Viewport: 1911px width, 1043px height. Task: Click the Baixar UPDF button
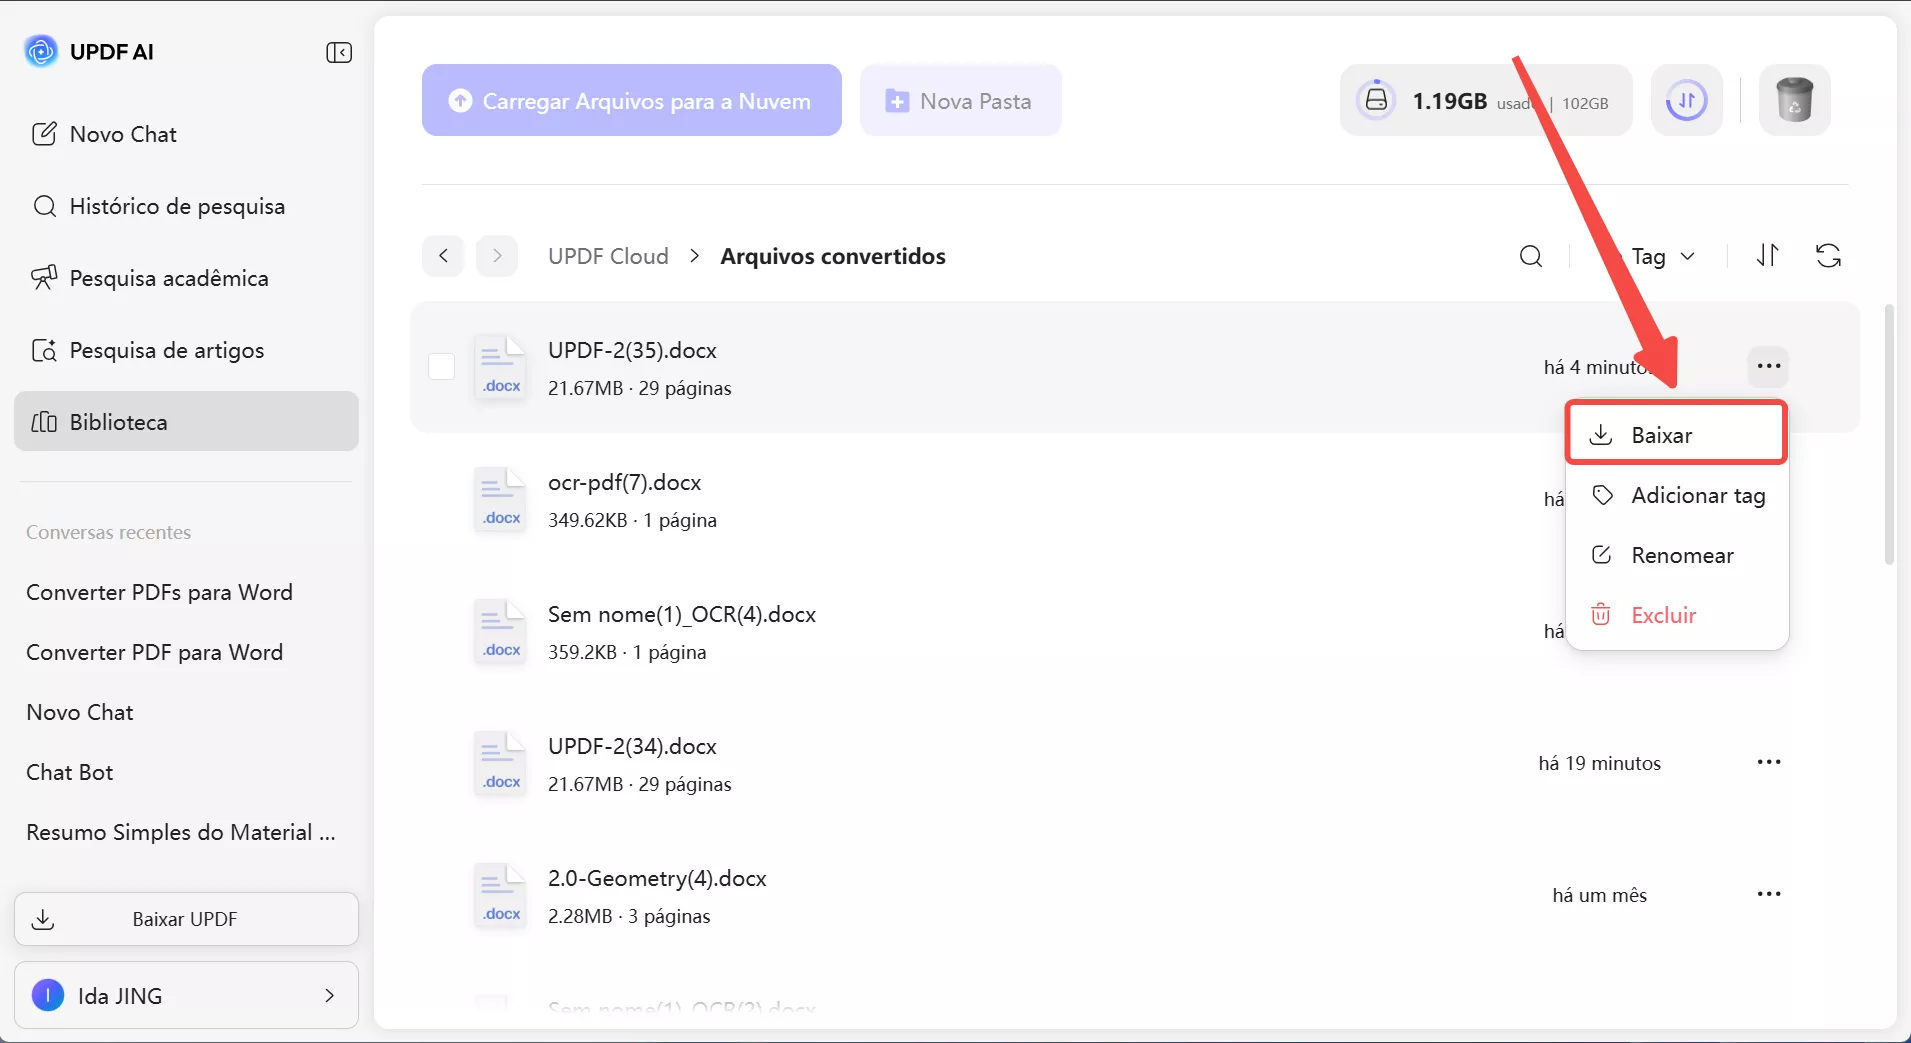coord(186,919)
